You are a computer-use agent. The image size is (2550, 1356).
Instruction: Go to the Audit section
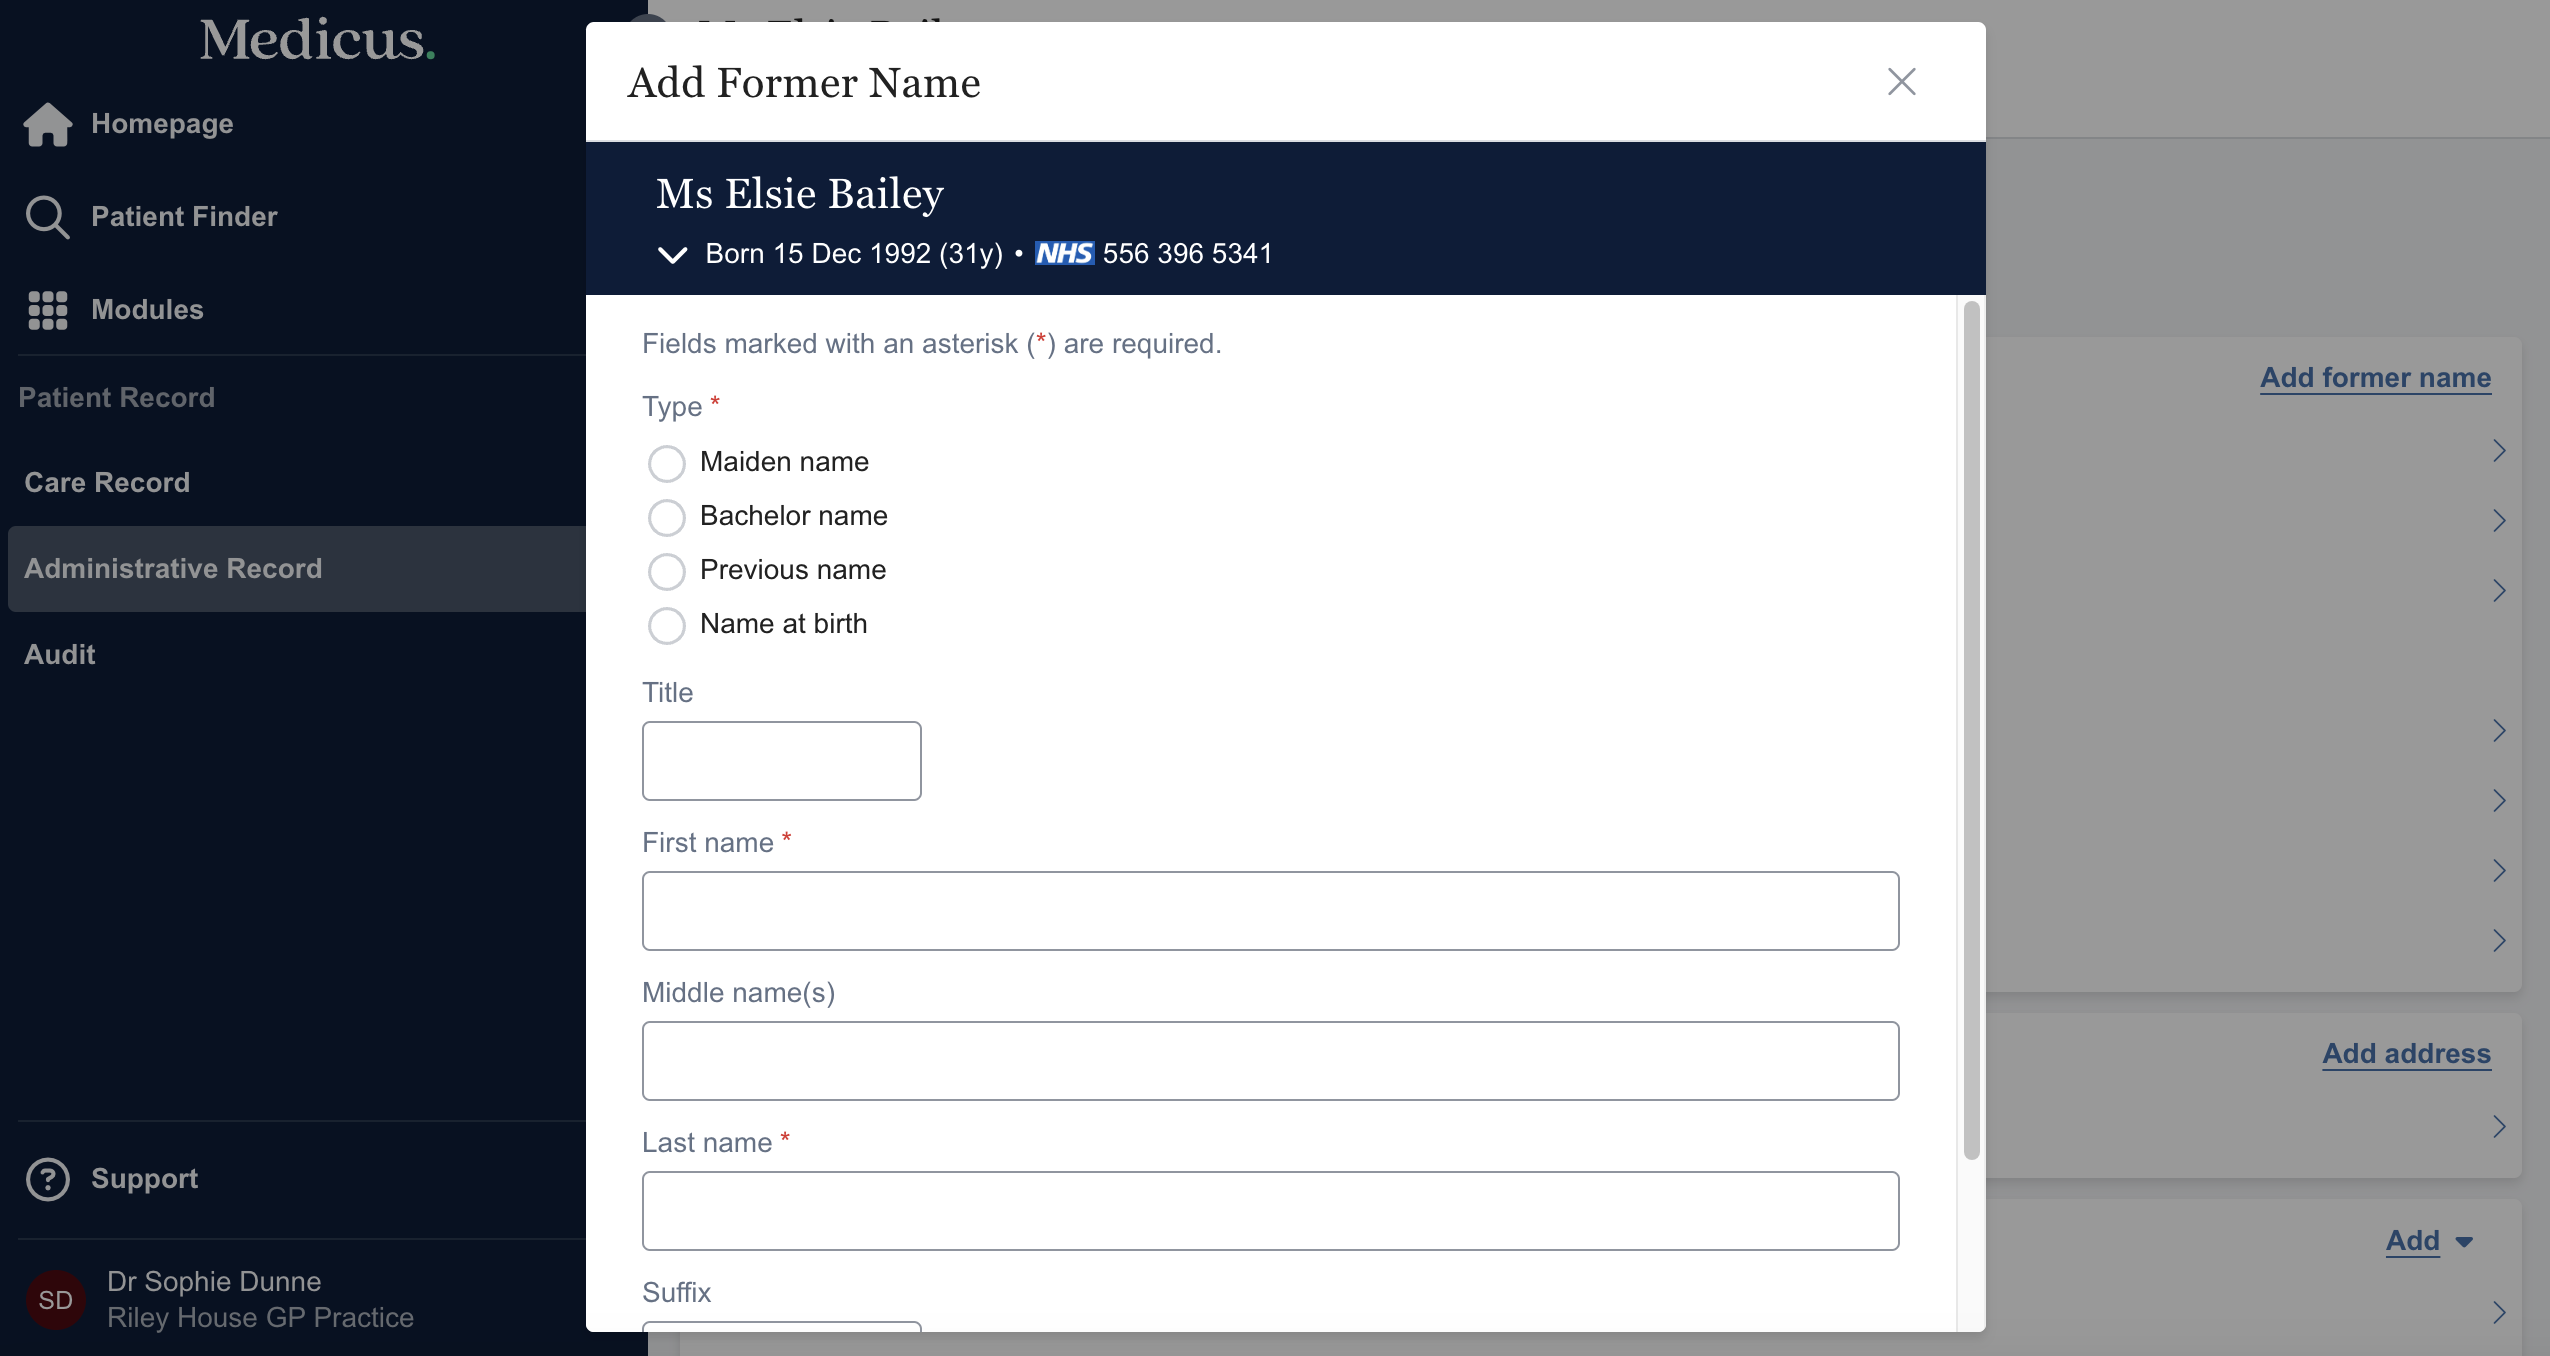tap(60, 655)
